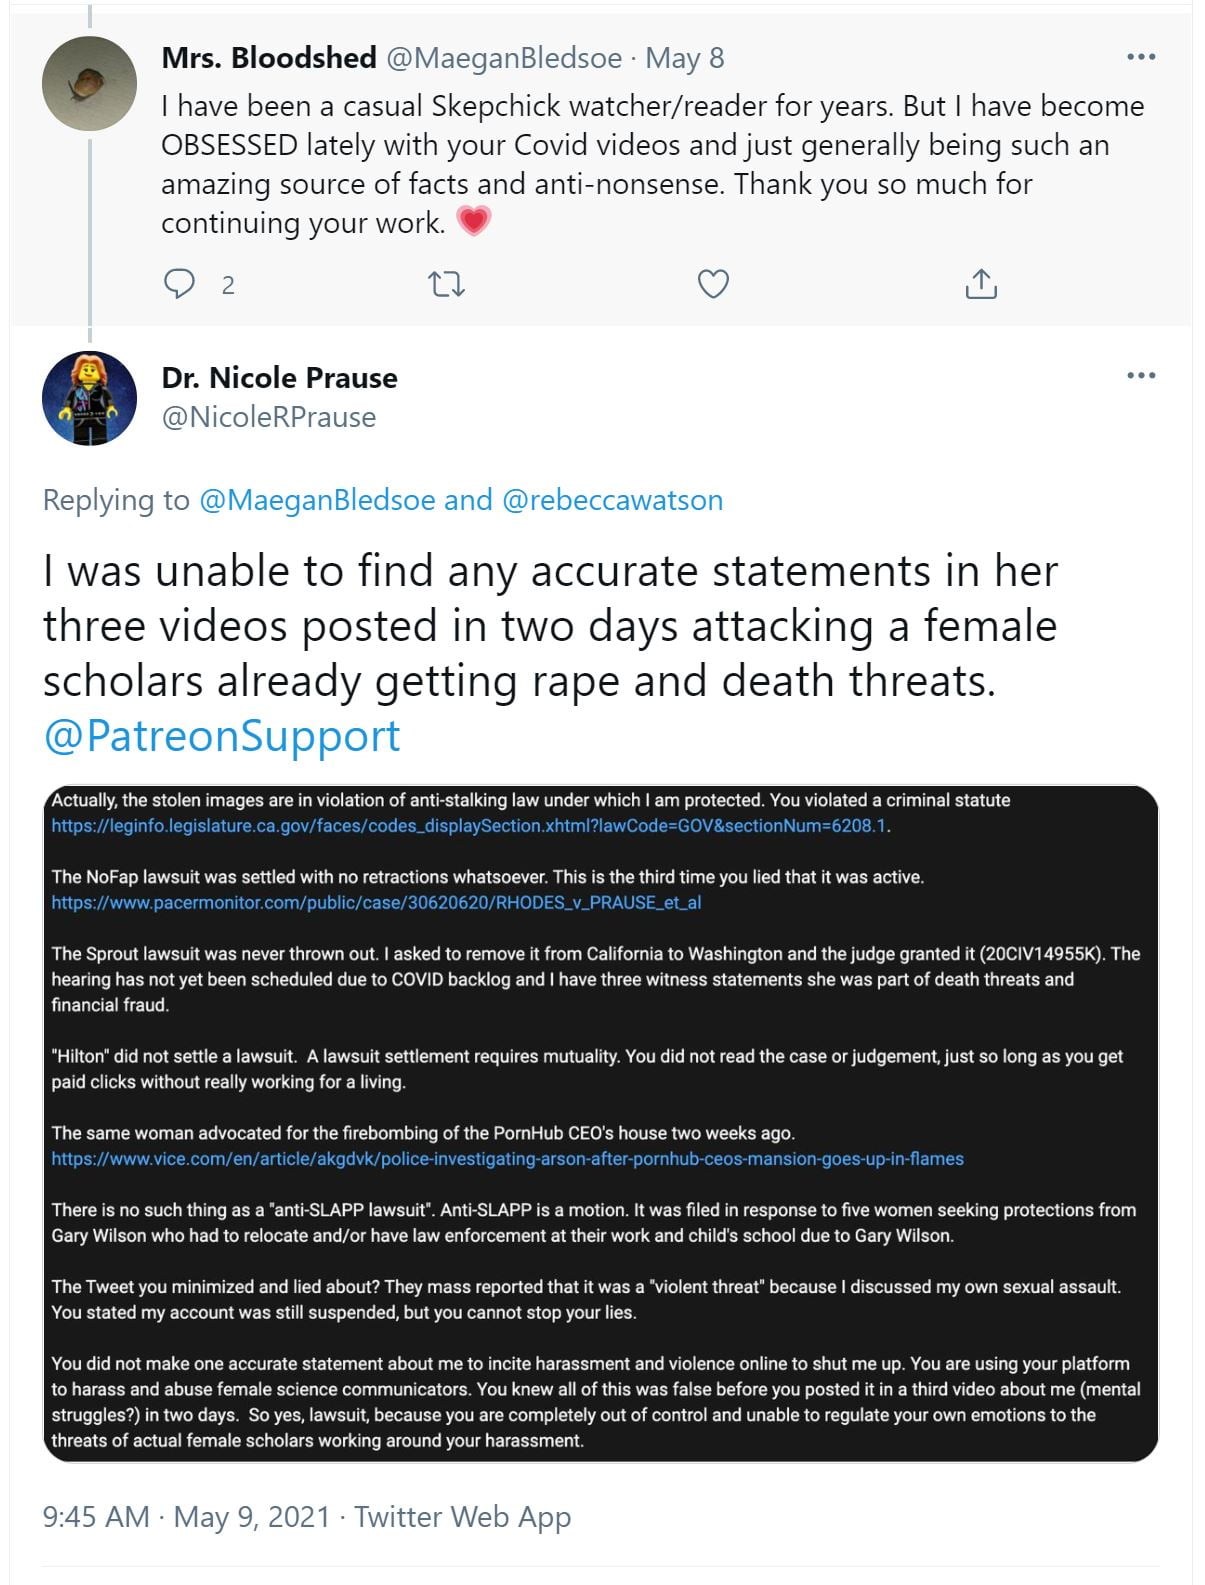The image size is (1205, 1585).
Task: Click the Dr. Nicole Prause display name
Action: [x=280, y=378]
